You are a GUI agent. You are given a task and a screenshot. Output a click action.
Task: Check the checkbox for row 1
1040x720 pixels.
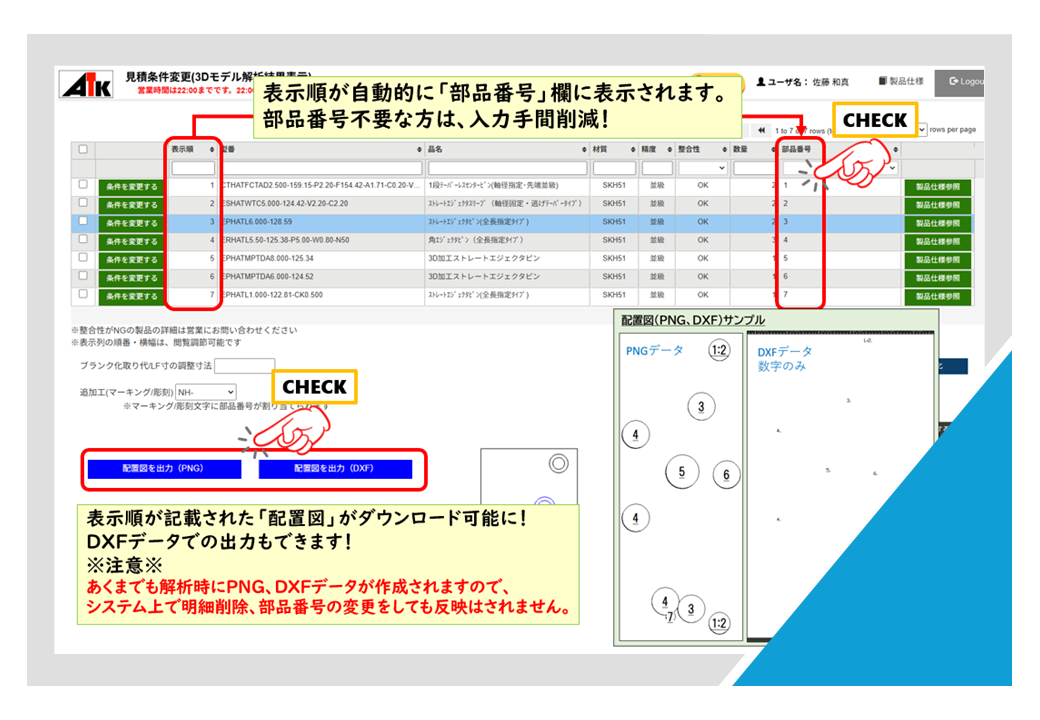83,185
